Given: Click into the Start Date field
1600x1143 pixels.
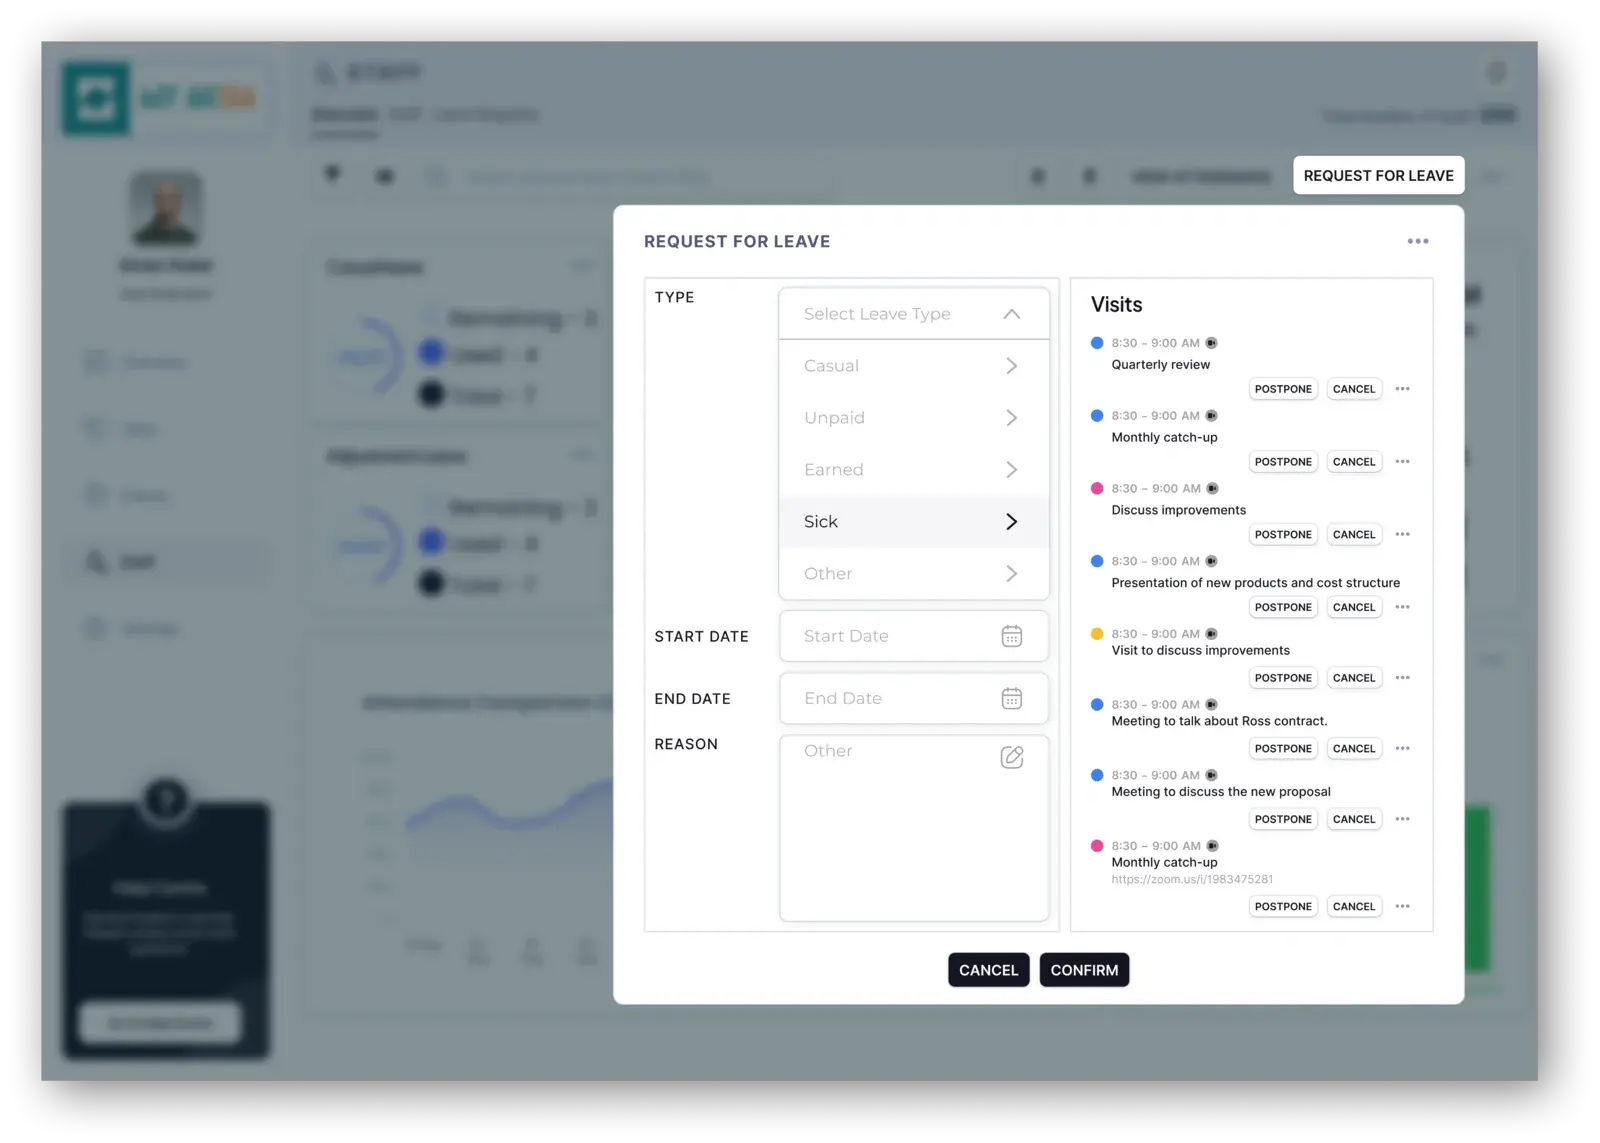Looking at the screenshot, I should [913, 636].
